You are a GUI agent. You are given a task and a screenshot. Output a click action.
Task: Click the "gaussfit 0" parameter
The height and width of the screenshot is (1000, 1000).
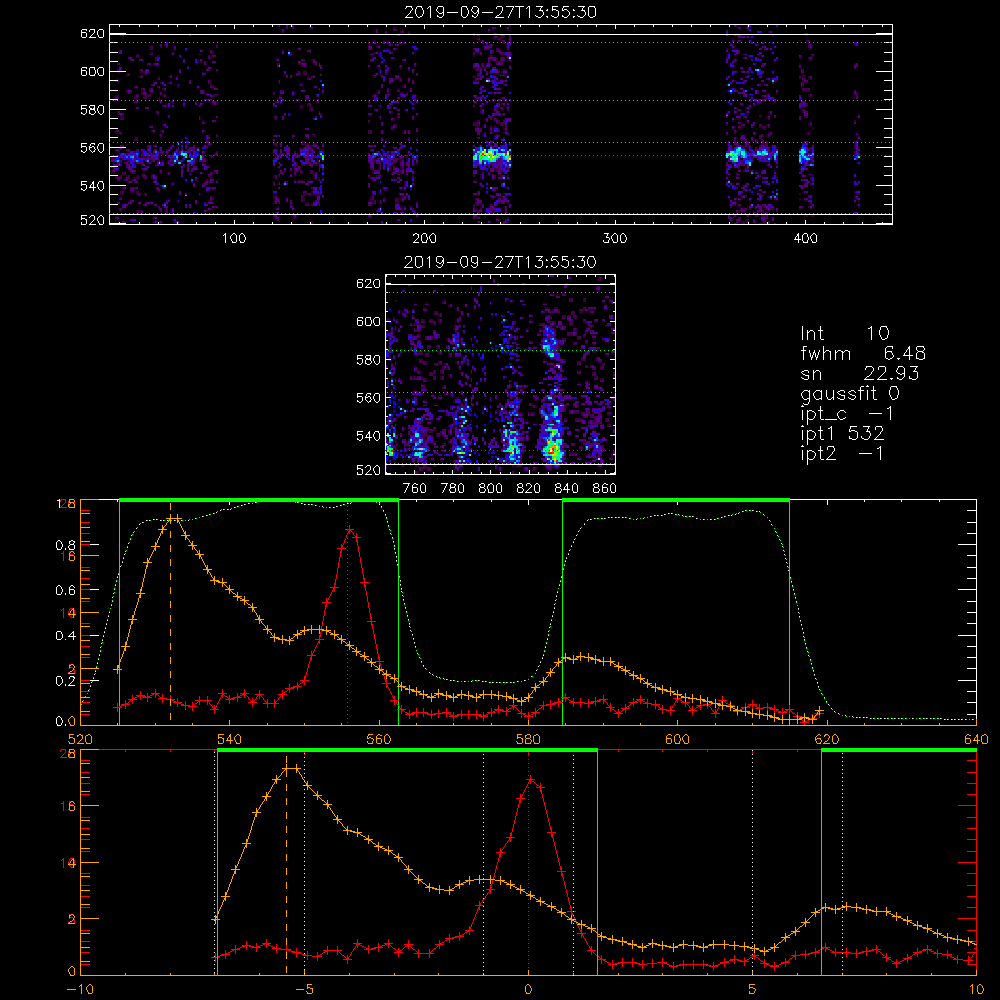(849, 393)
